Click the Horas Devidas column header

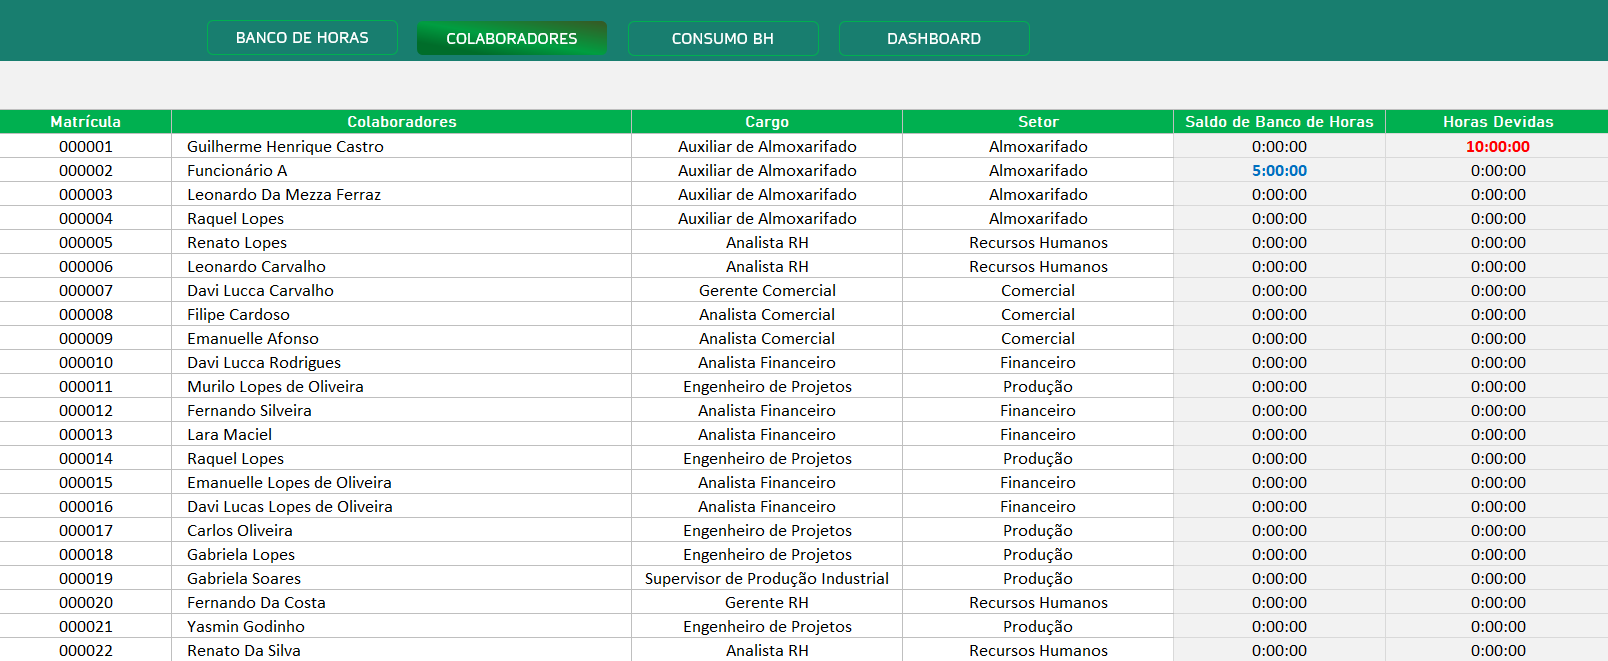coord(1497,122)
